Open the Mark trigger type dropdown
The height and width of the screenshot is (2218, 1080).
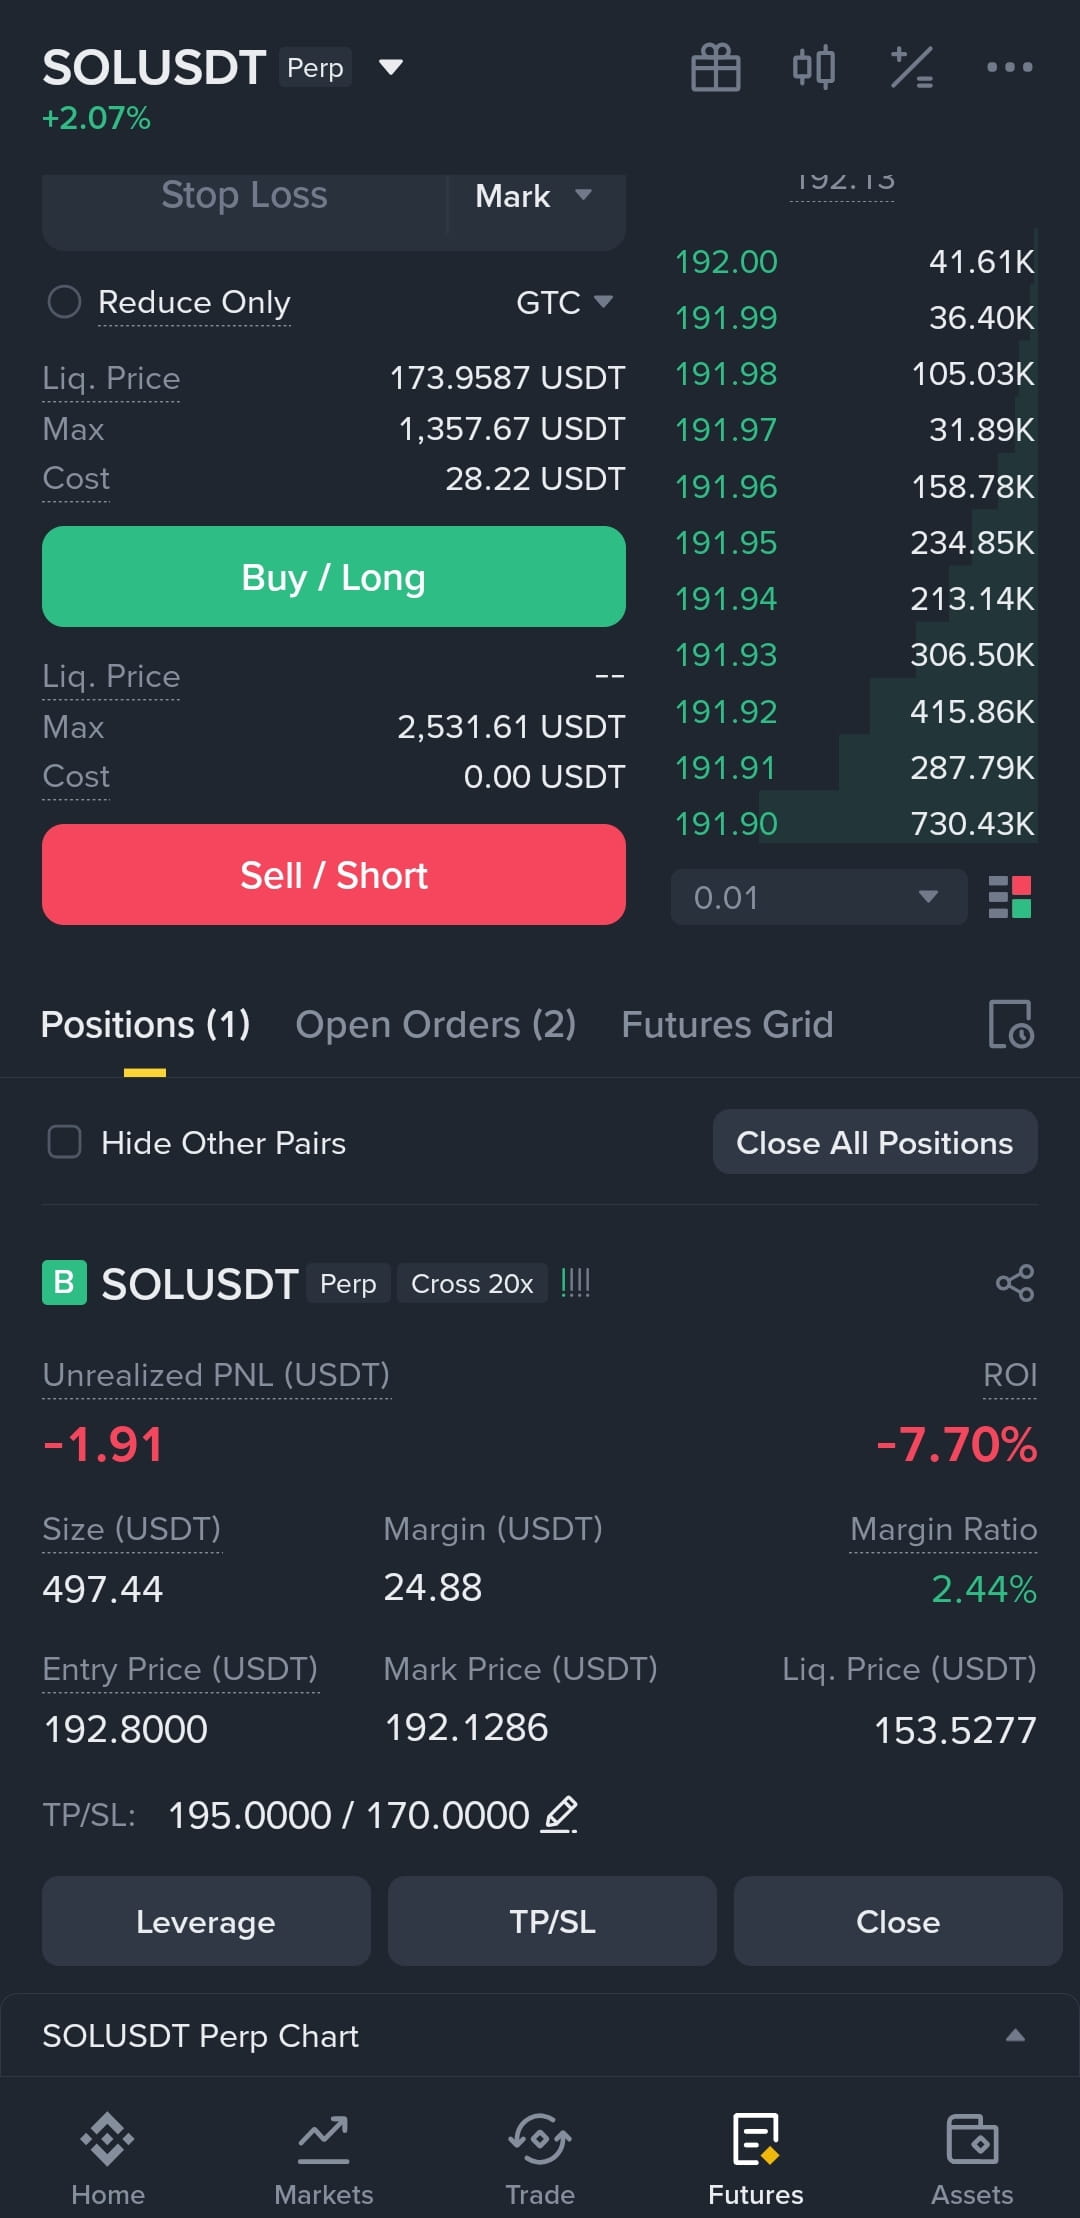pyautogui.click(x=535, y=196)
